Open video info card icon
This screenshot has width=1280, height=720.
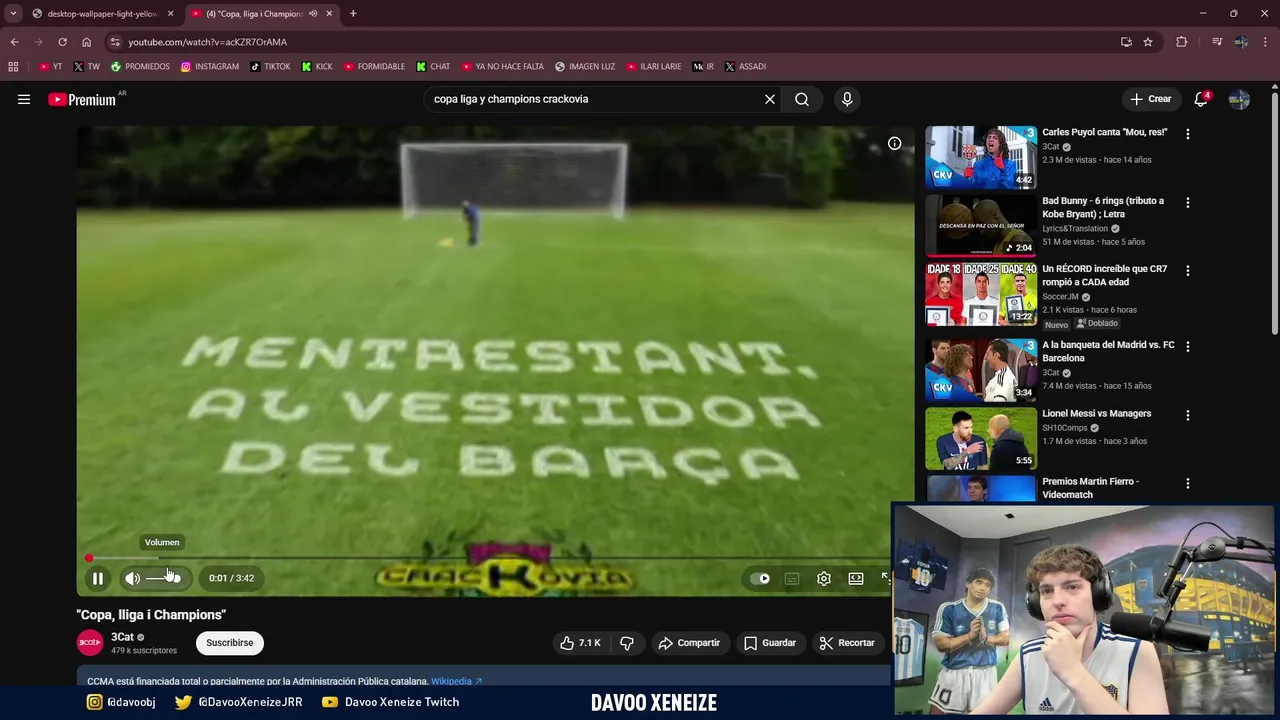click(x=894, y=143)
